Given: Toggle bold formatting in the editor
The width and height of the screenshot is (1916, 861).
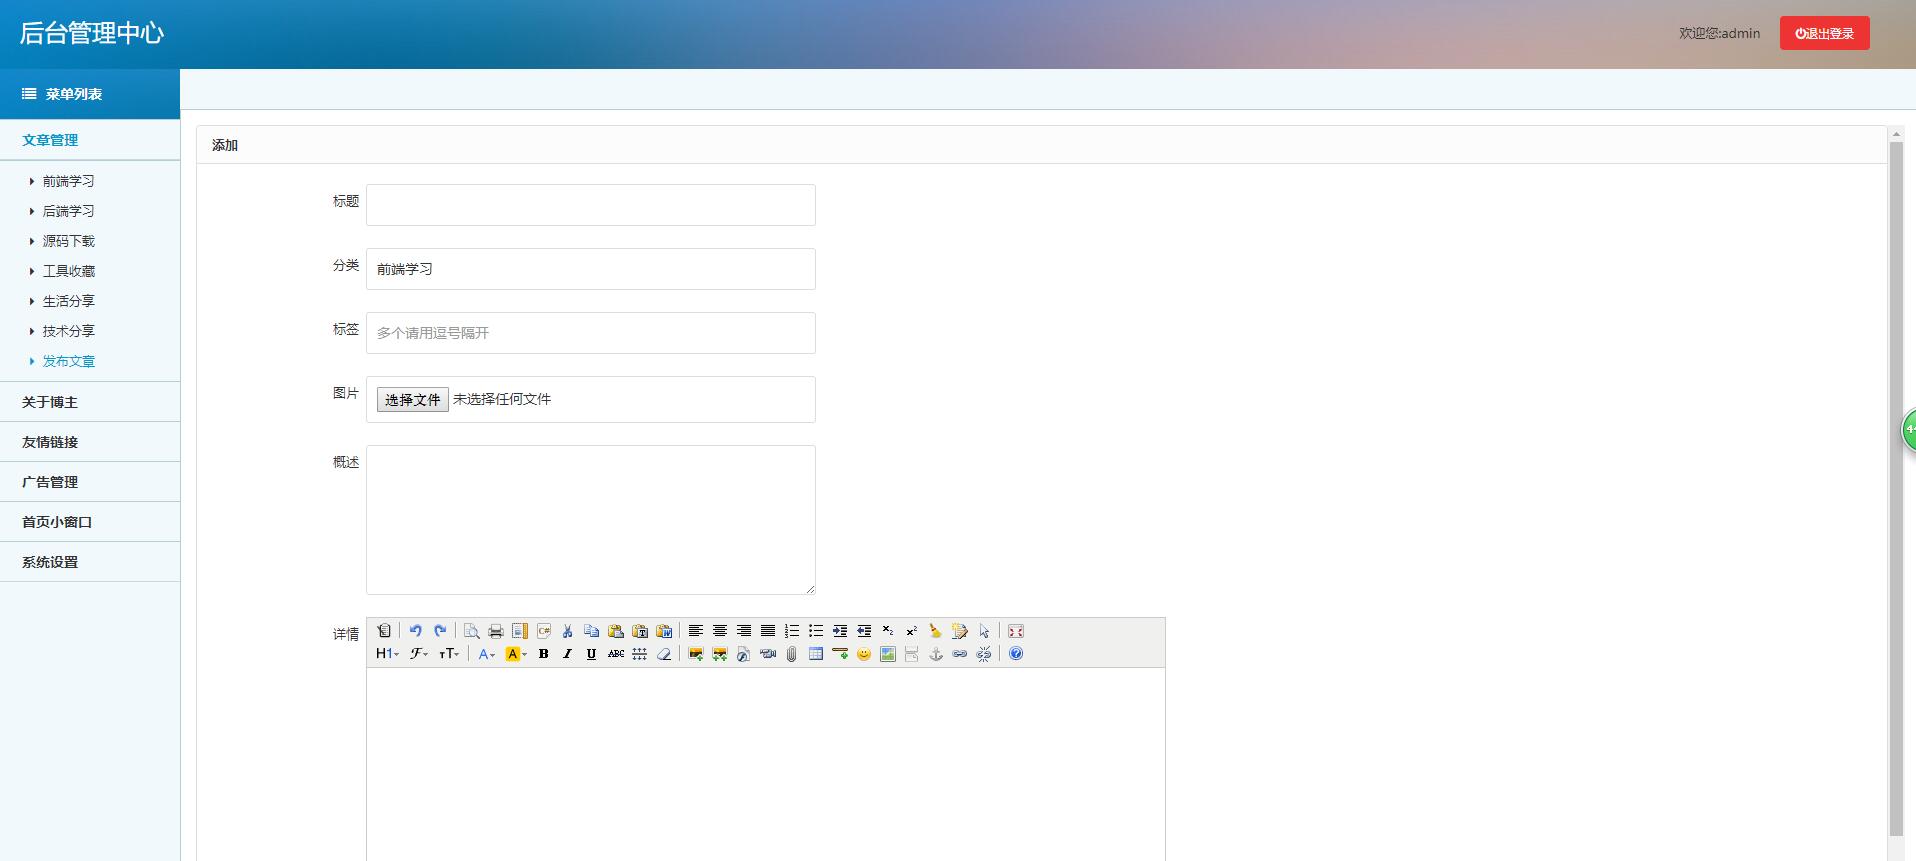Looking at the screenshot, I should 543,654.
